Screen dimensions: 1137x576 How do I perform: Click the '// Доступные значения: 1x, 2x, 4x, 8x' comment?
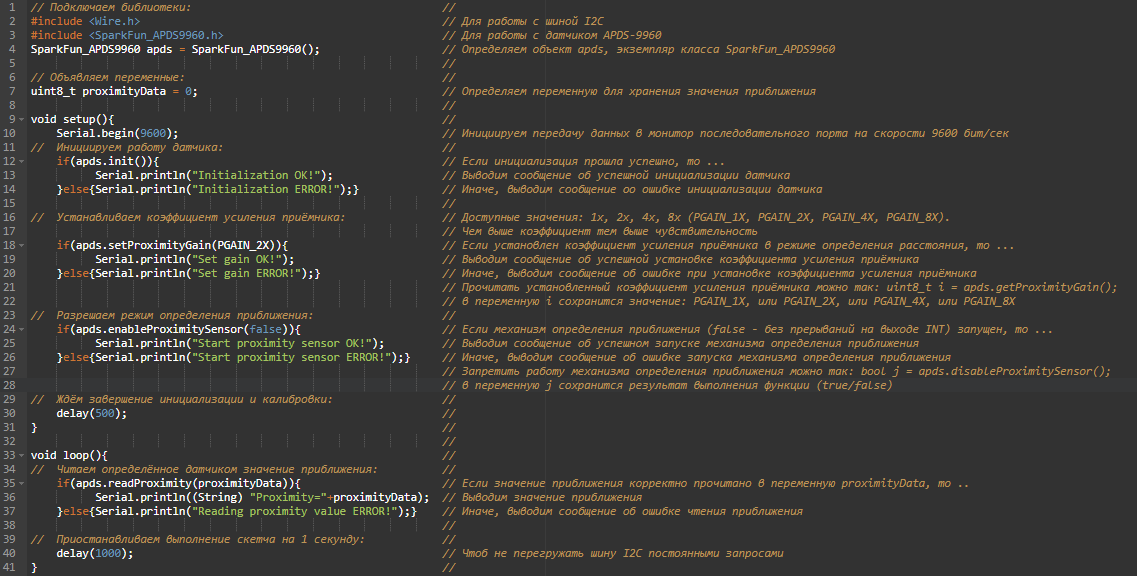(696, 217)
